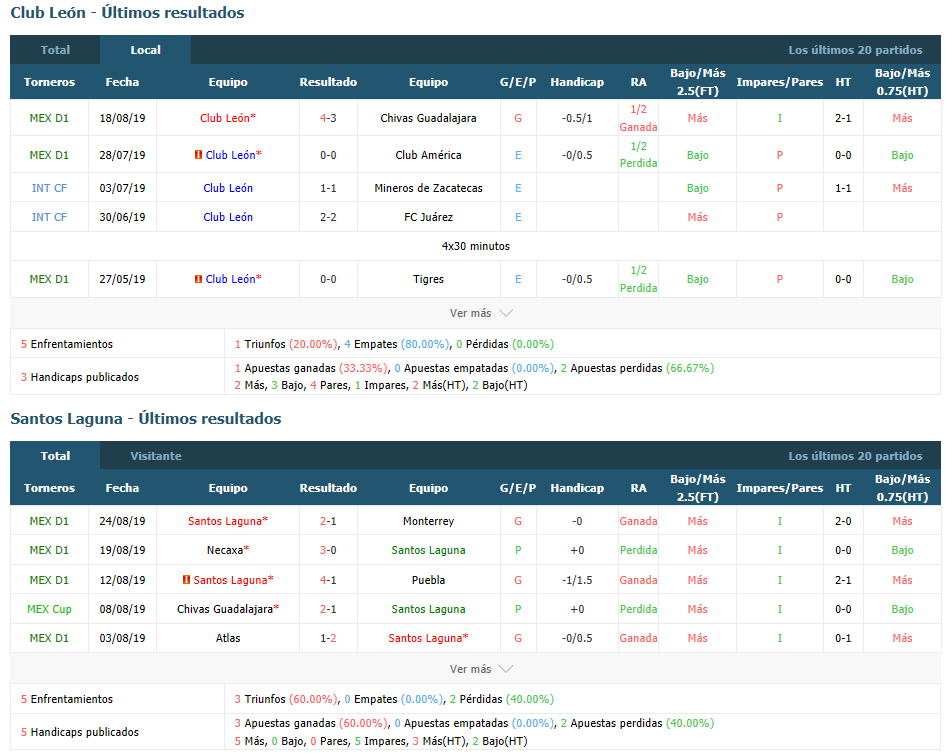
Task: Click 3 Triunfos (60.00%) summary text
Action: [x=285, y=699]
